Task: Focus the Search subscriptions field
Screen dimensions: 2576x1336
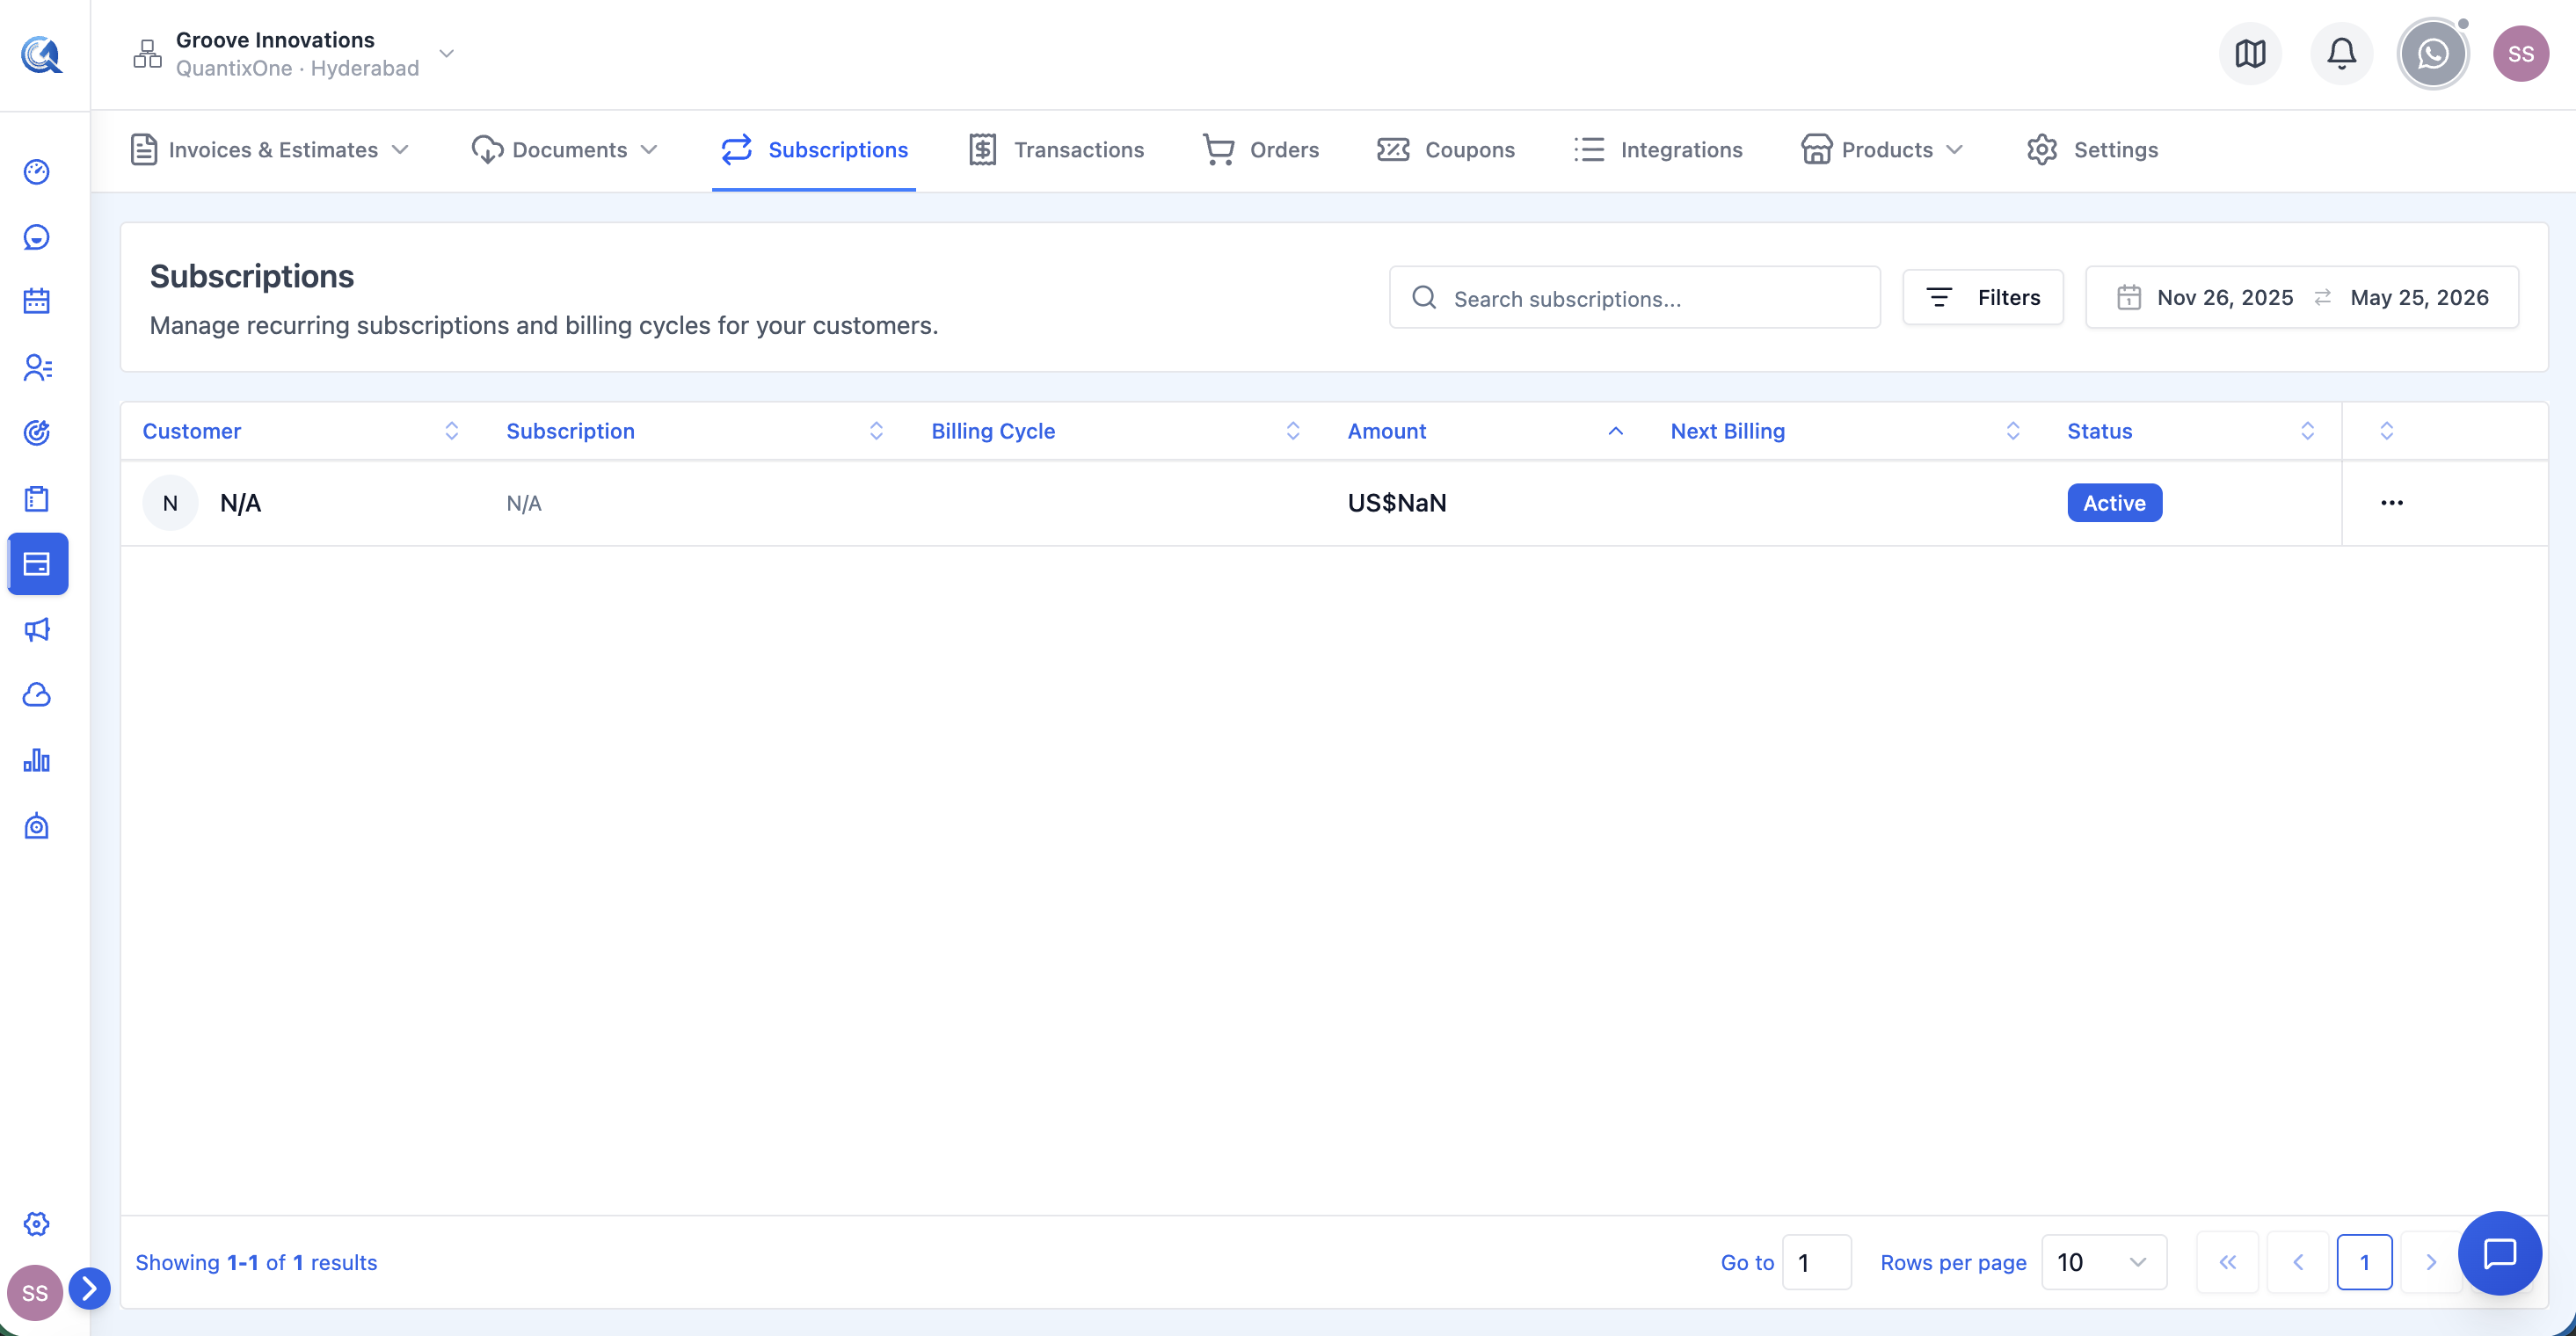Action: click(x=1634, y=297)
